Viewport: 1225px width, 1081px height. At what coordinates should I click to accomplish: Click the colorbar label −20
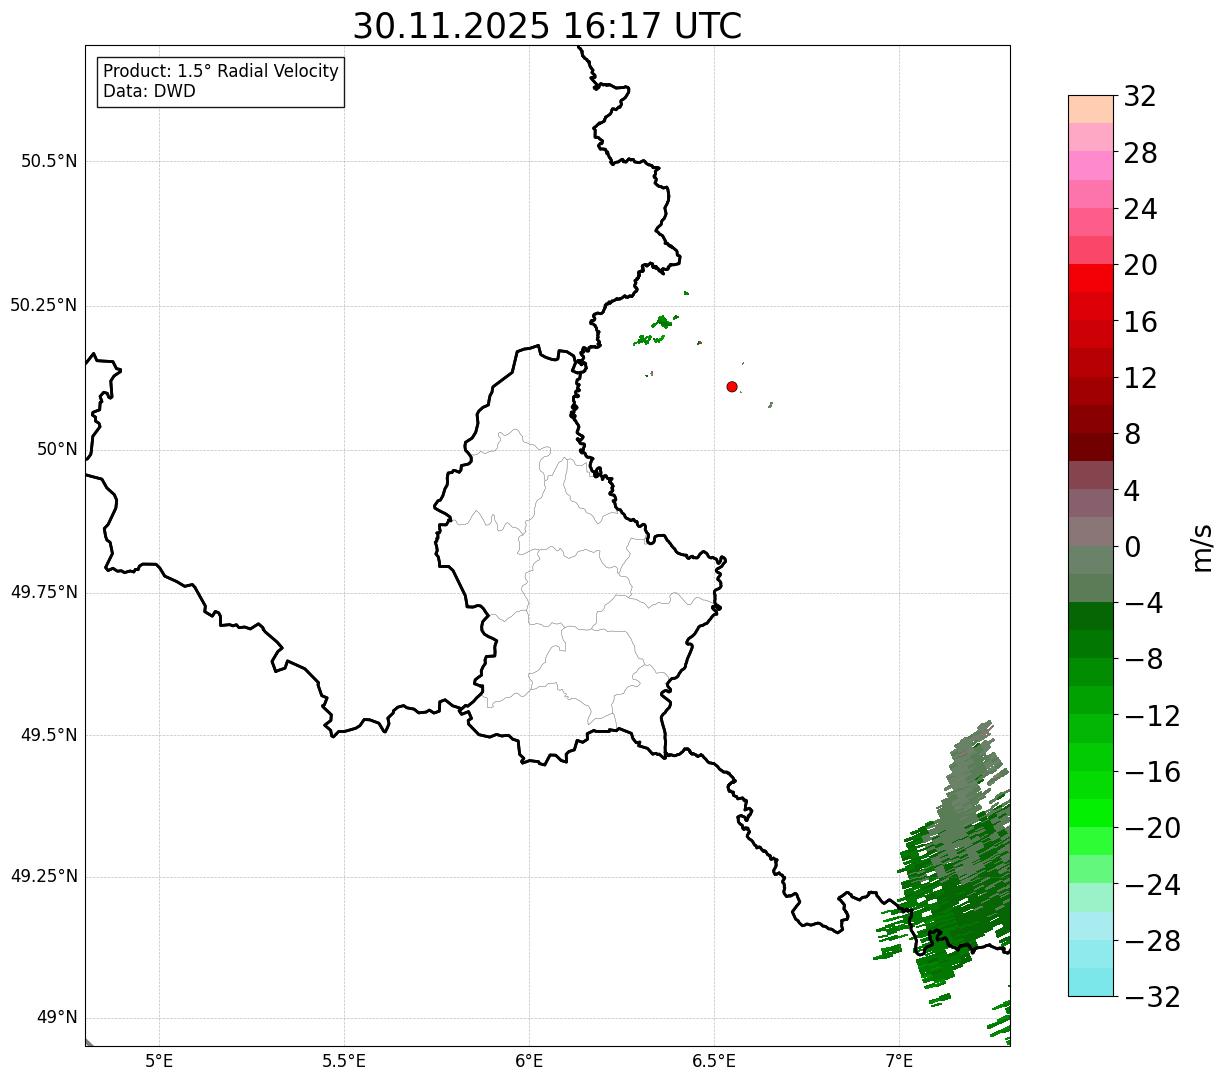click(1151, 829)
